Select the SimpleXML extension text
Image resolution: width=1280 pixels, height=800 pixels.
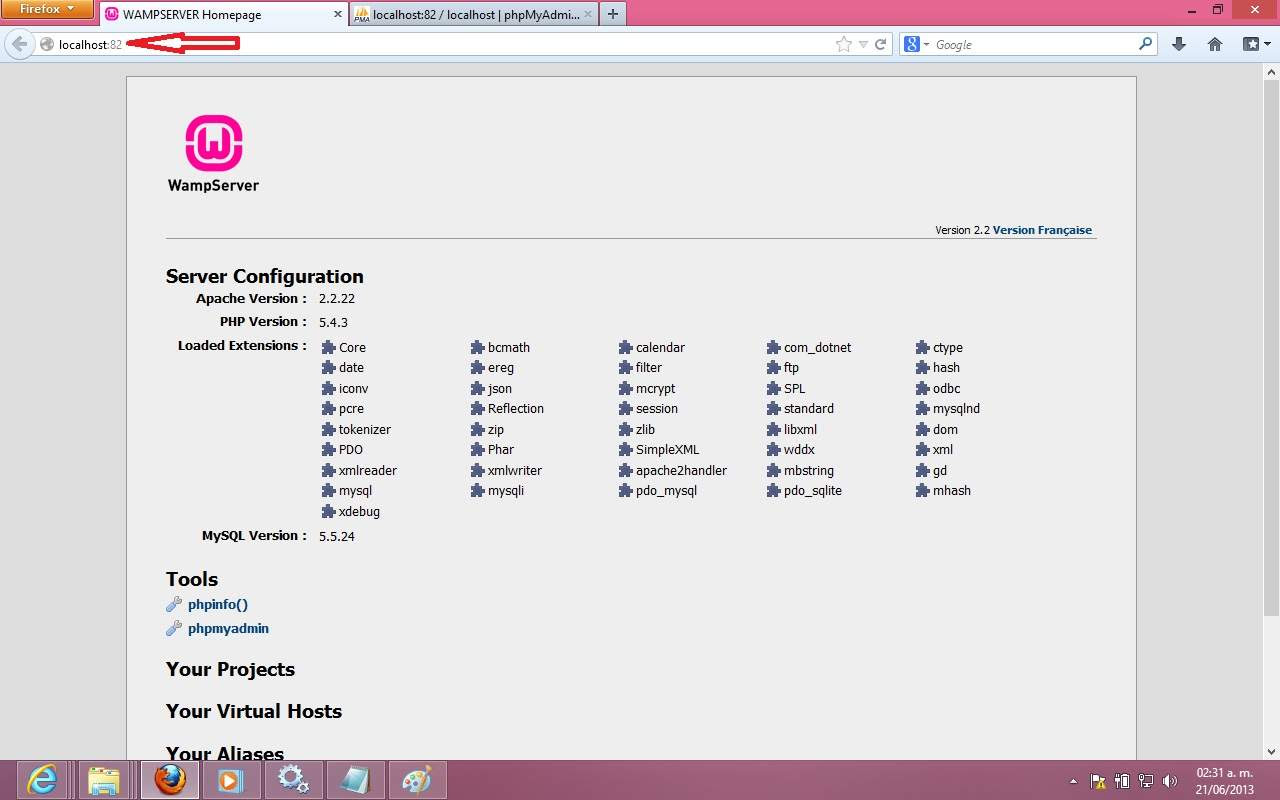(x=668, y=449)
